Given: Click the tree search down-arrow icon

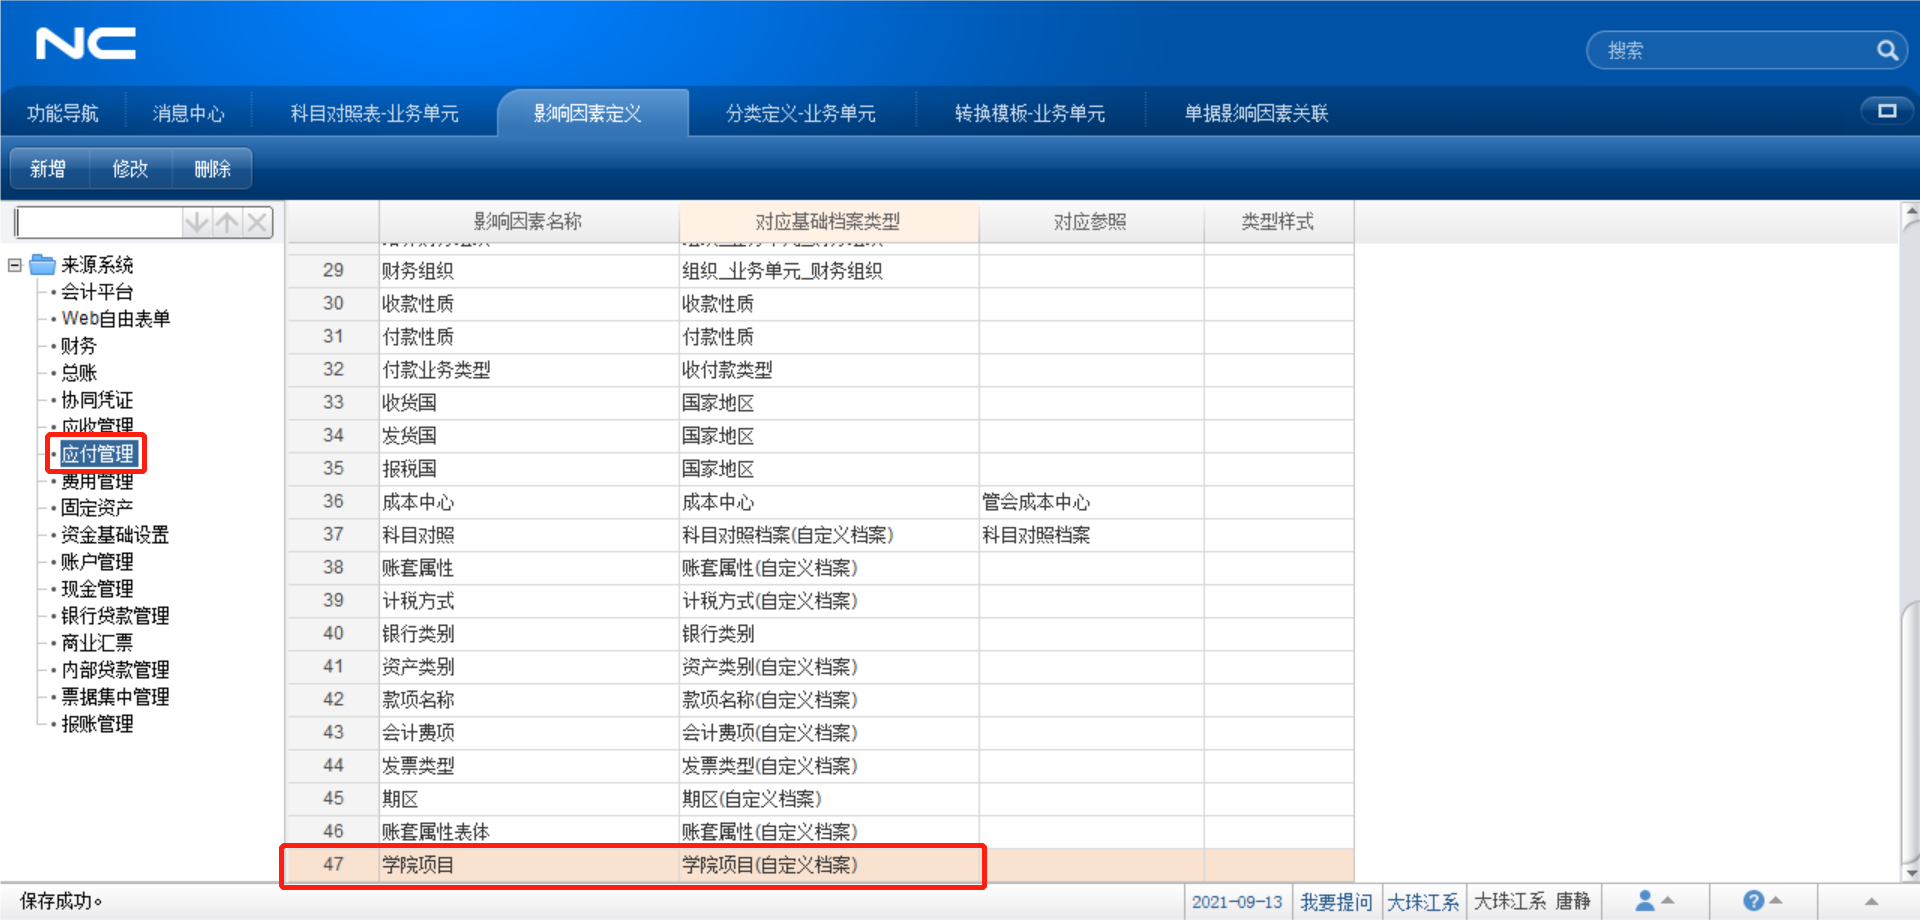Looking at the screenshot, I should pyautogui.click(x=196, y=221).
